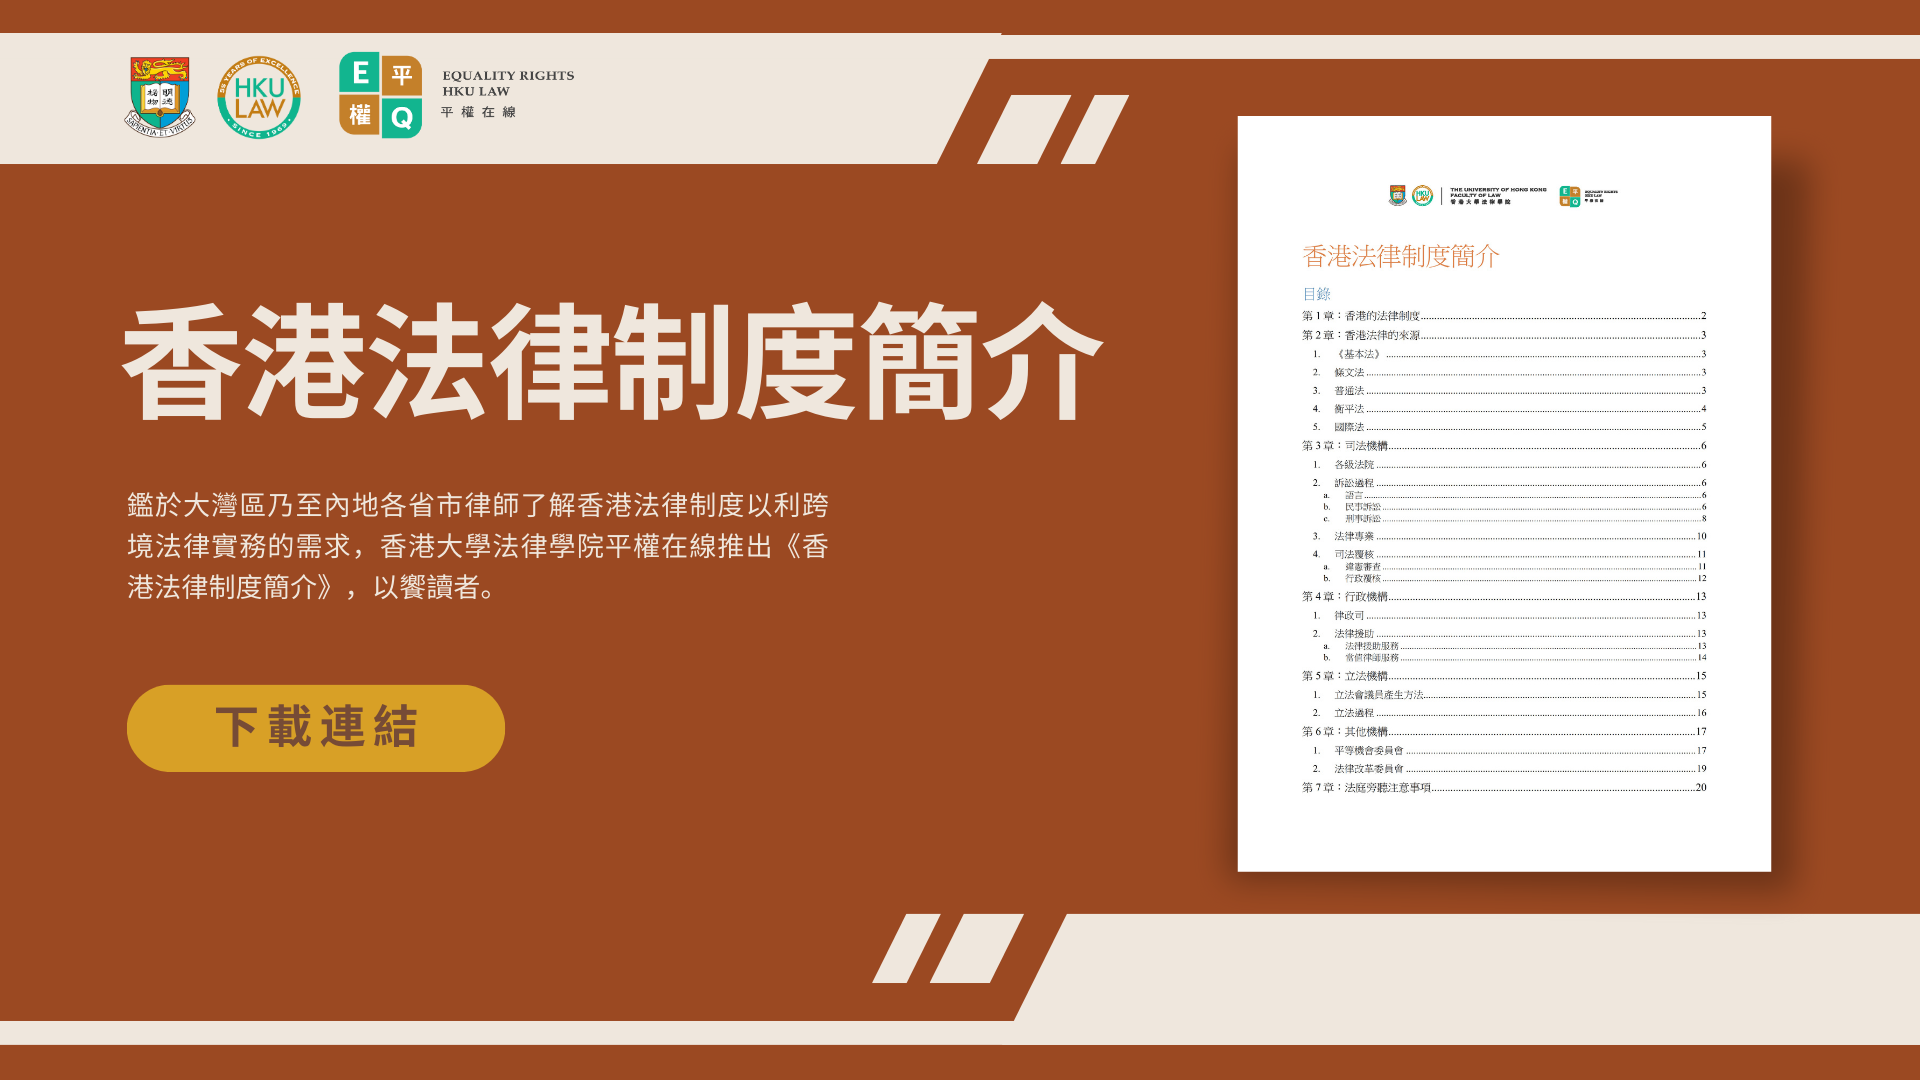Click the EQ 平權 four-tile logo

coord(380,96)
